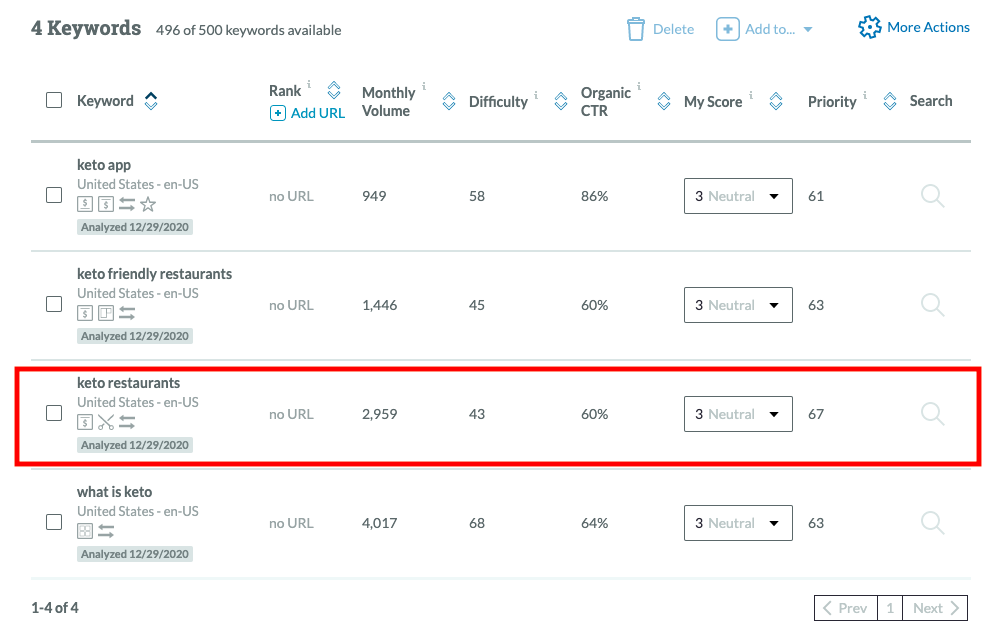This screenshot has height=638, width=1007.
Task: Click the second dollar SERP icon under keto app
Action: pyautogui.click(x=106, y=204)
